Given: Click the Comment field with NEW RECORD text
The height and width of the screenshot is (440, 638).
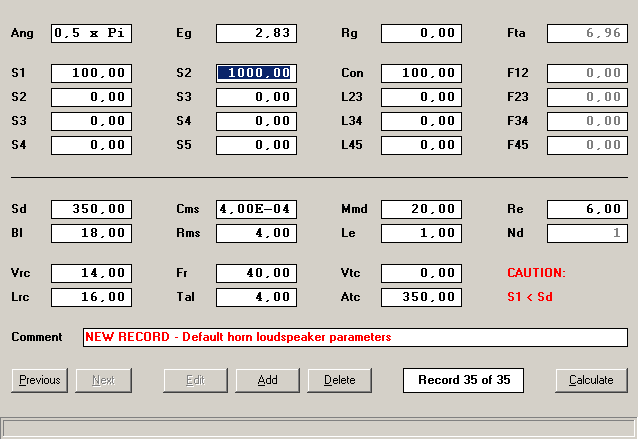Looking at the screenshot, I should pyautogui.click(x=355, y=337).
